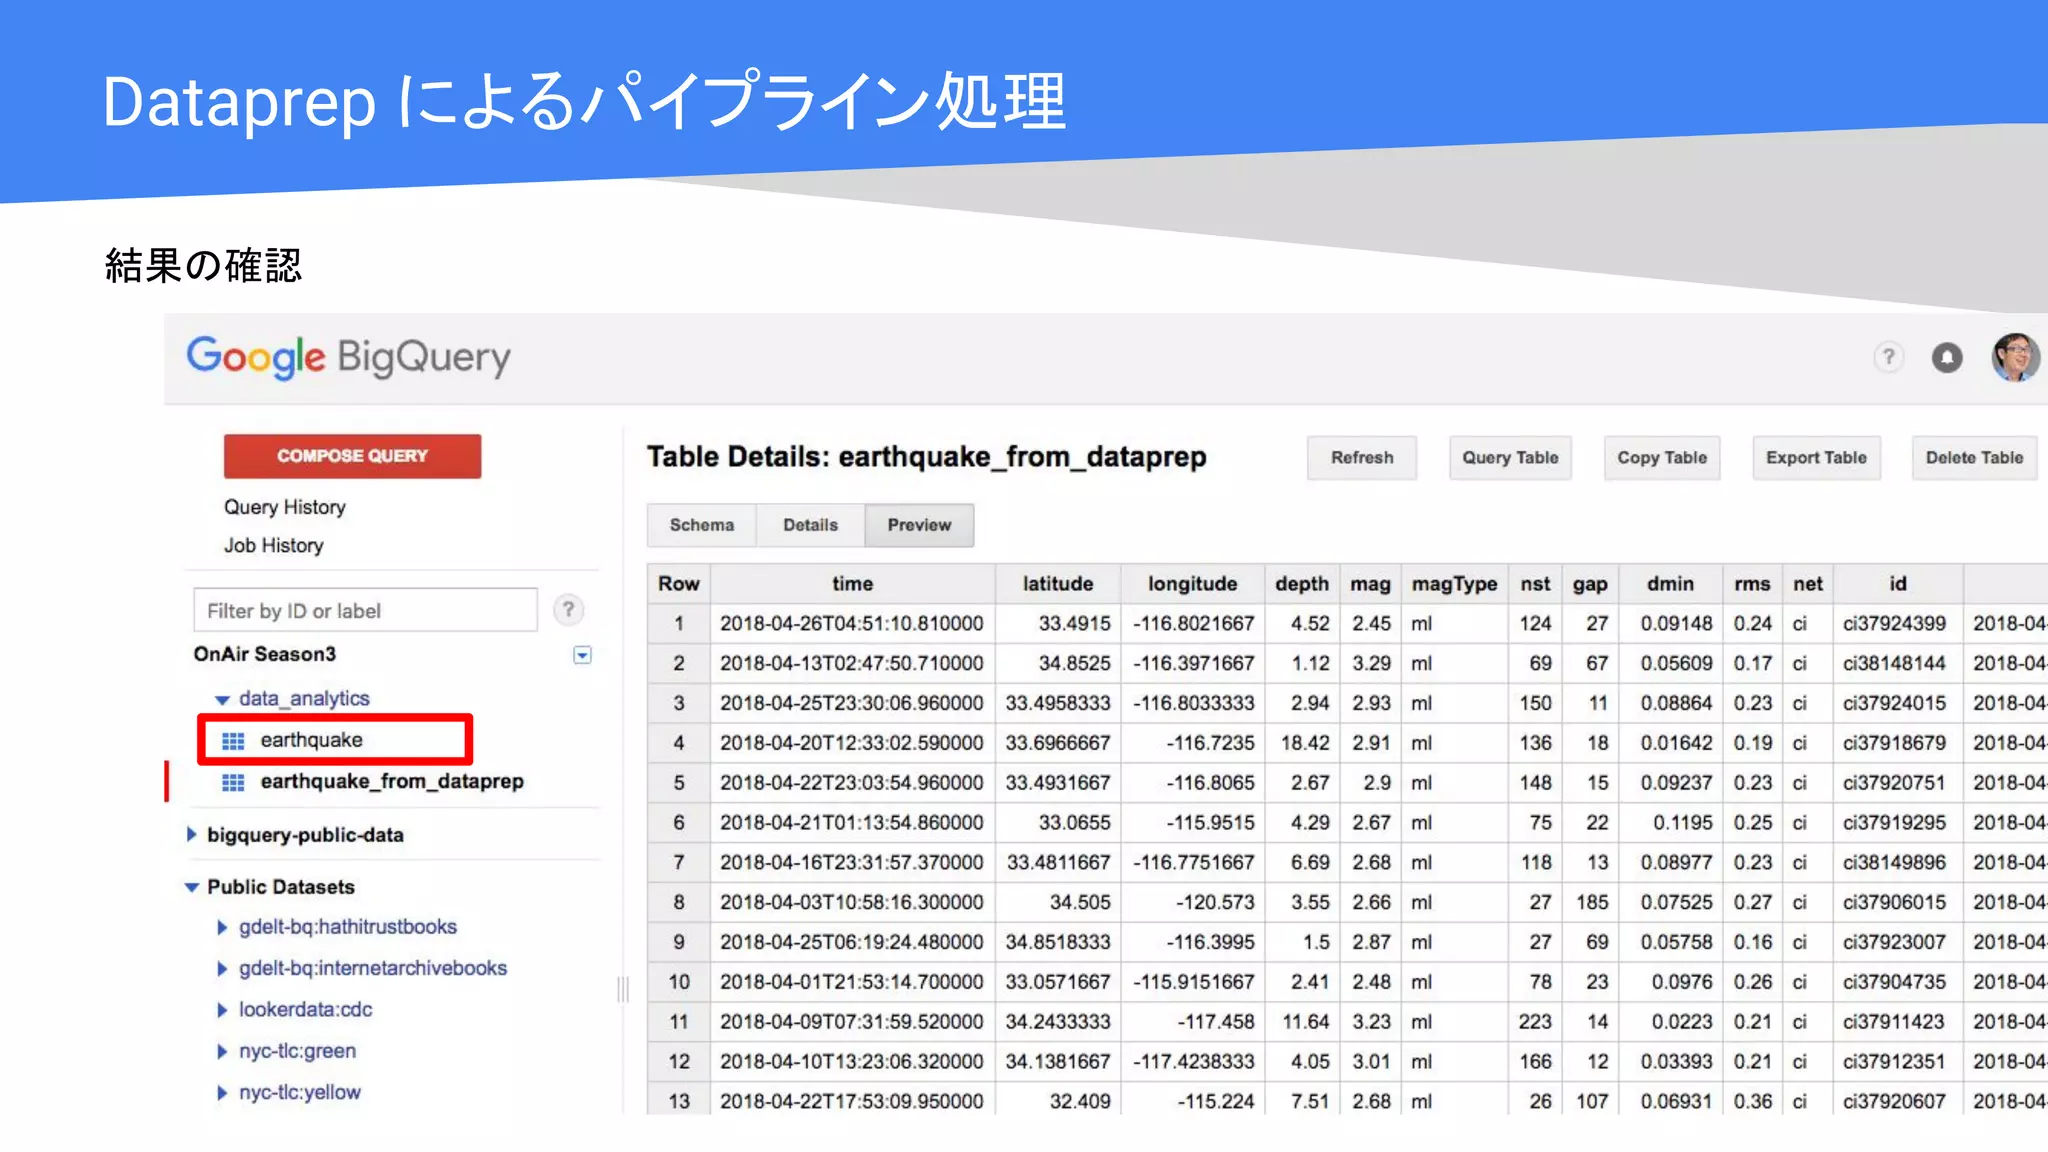Image resolution: width=2048 pixels, height=1152 pixels.
Task: Open the help question mark icon in header
Action: coord(1888,357)
